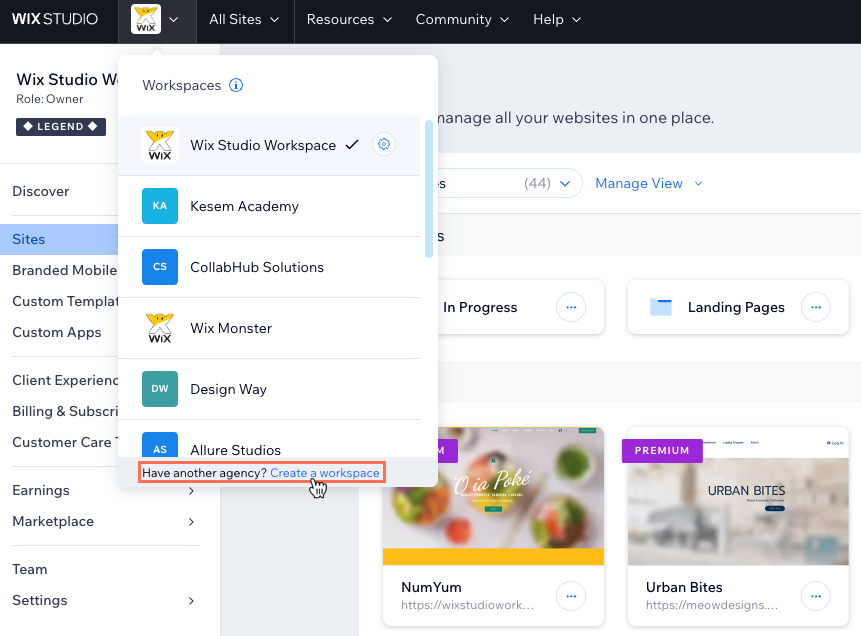Select the Wix Studio Workspace entry
The height and width of the screenshot is (636, 861).
tap(269, 145)
